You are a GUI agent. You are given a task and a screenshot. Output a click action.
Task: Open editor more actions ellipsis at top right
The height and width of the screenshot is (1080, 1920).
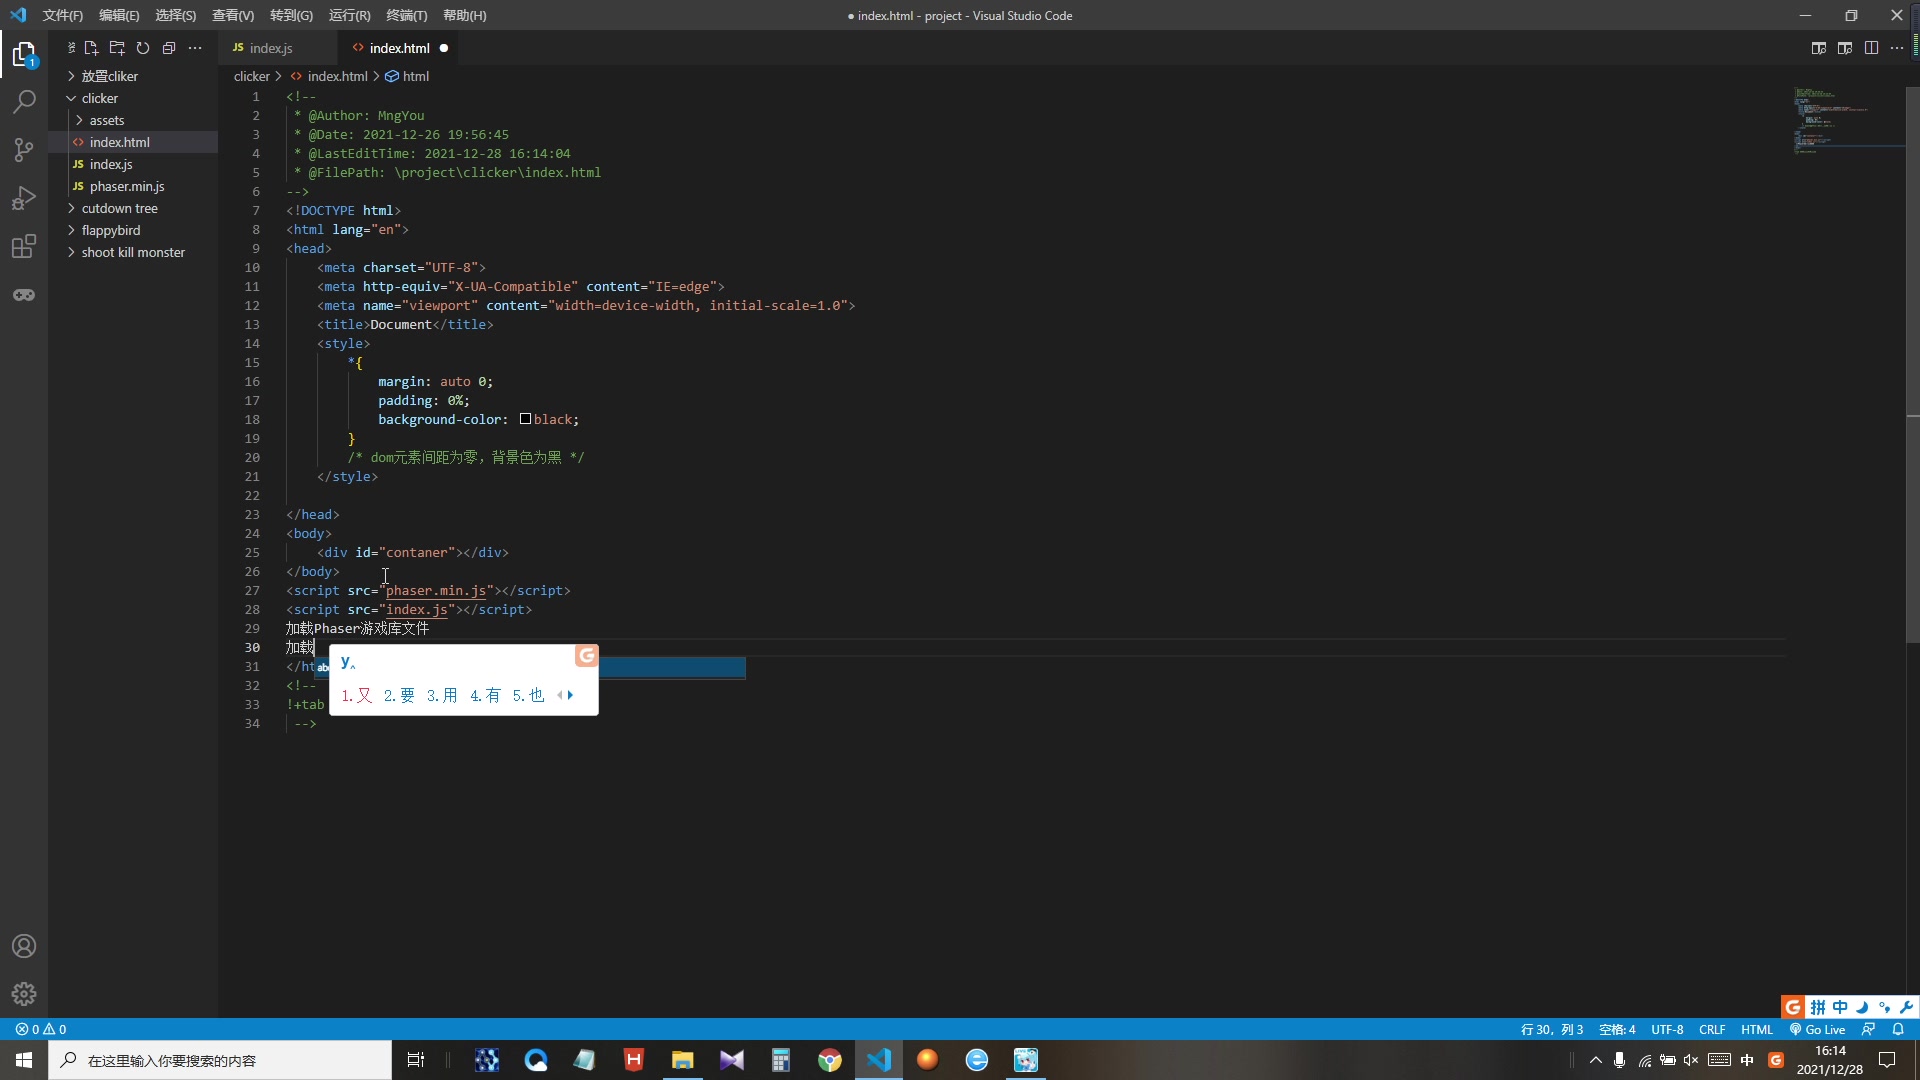click(1897, 48)
